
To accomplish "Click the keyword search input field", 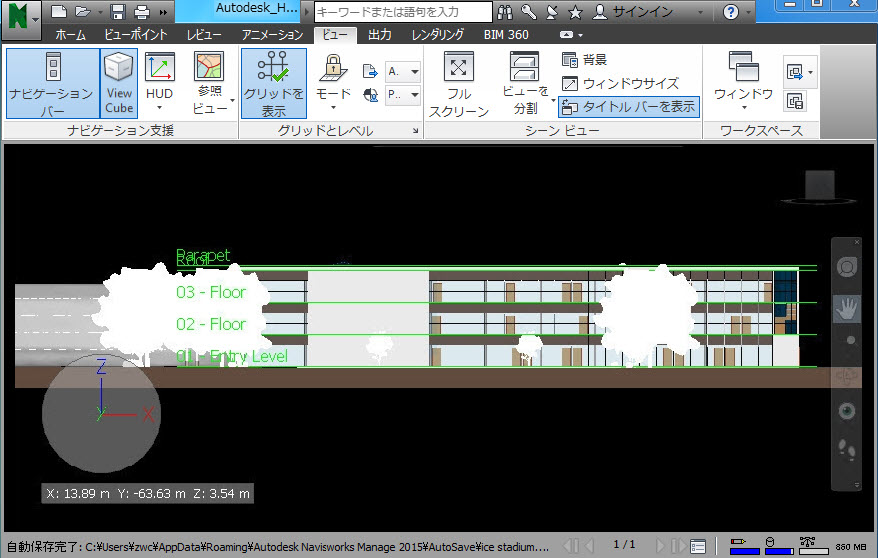I will point(403,12).
